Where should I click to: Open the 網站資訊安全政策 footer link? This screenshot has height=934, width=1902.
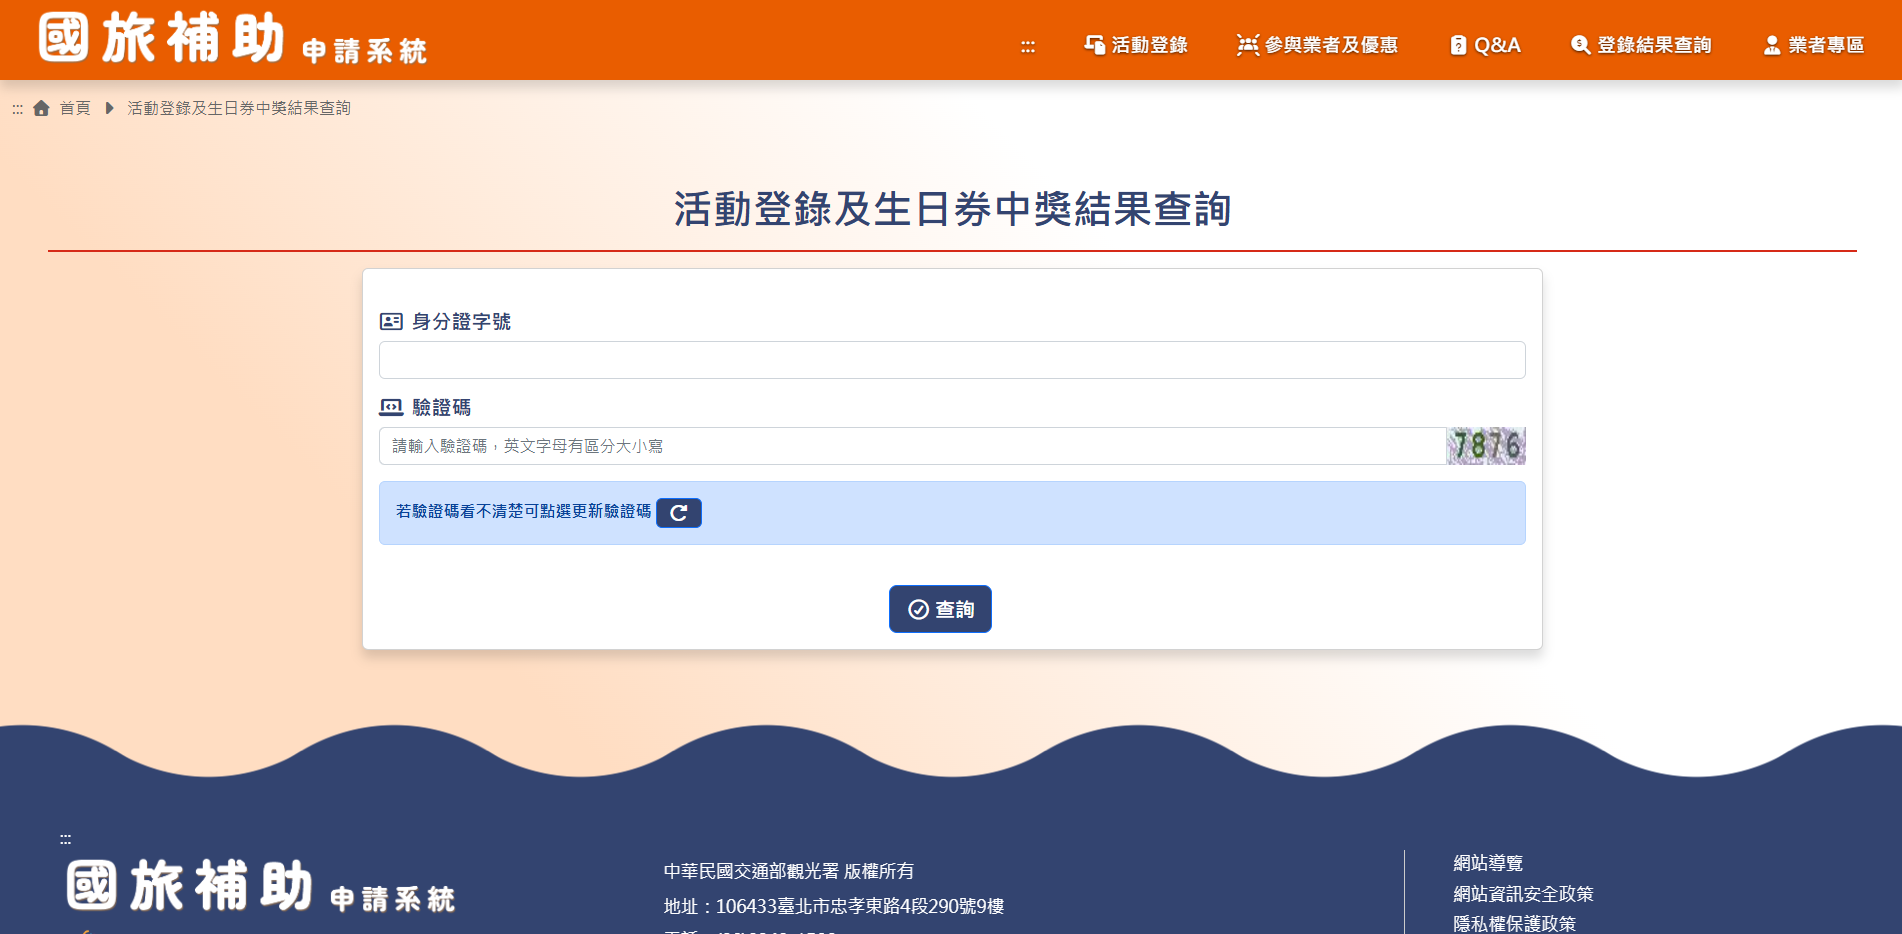click(x=1523, y=894)
